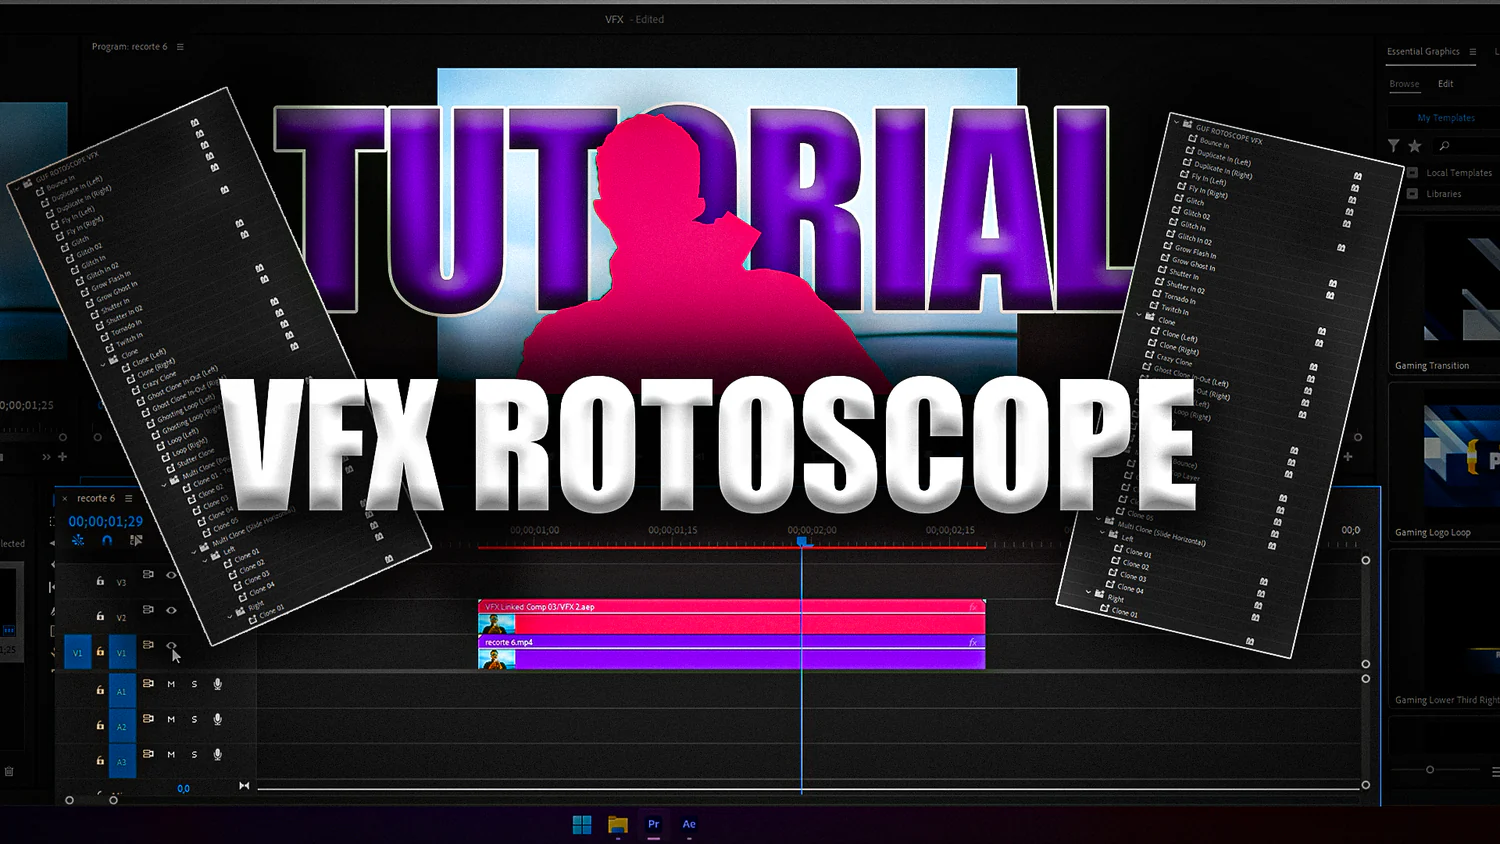This screenshot has width=1500, height=844.
Task: Switch to the Browse tab in Essential Graphics
Action: 1404,84
